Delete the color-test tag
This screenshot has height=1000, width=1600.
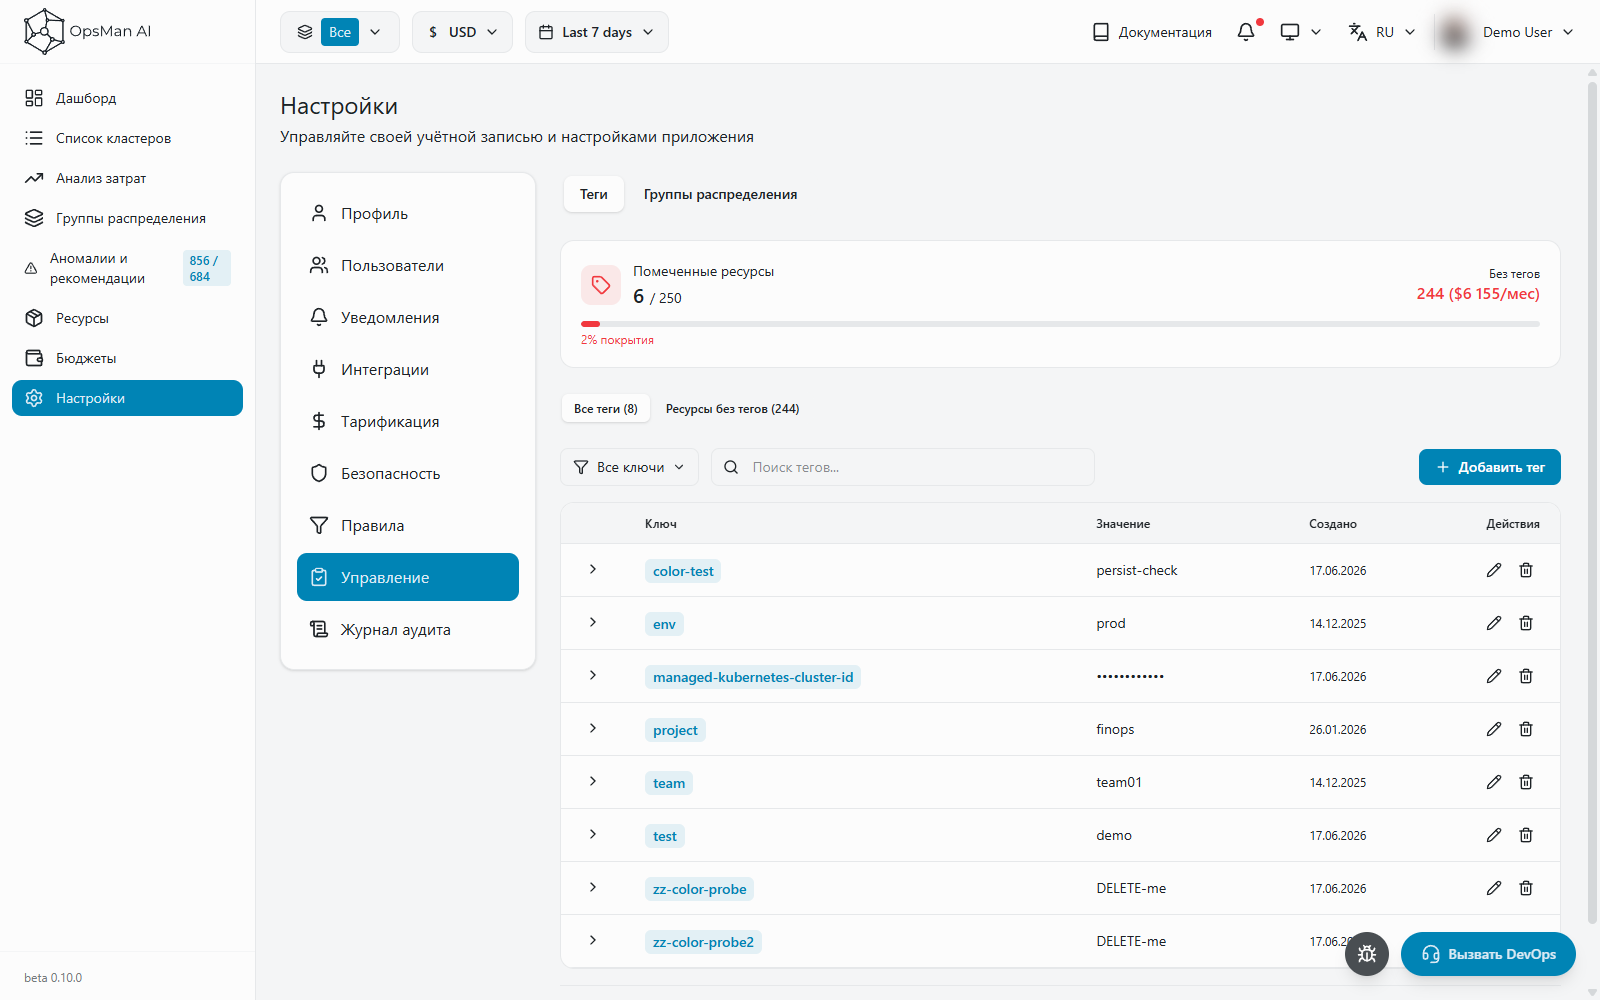click(x=1526, y=570)
